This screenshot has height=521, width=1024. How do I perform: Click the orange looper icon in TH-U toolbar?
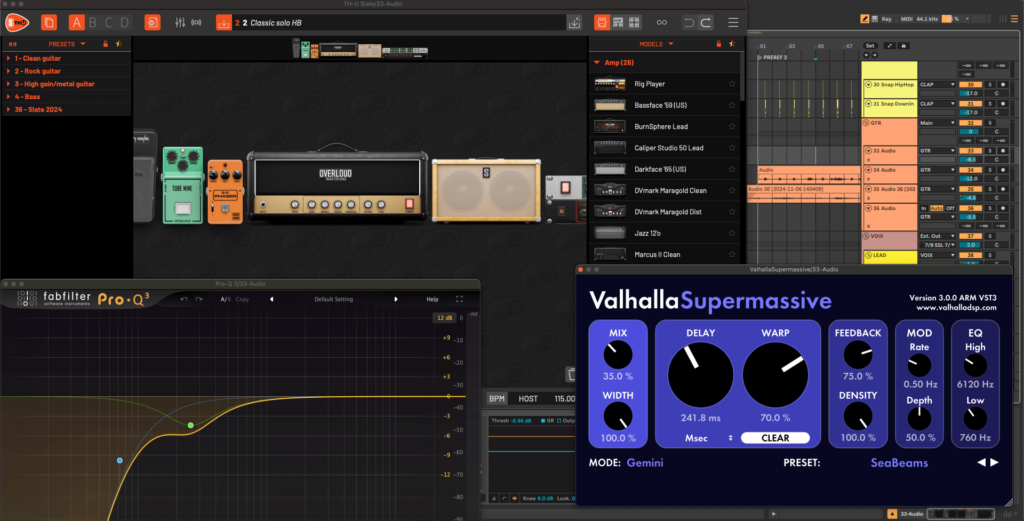pos(152,23)
